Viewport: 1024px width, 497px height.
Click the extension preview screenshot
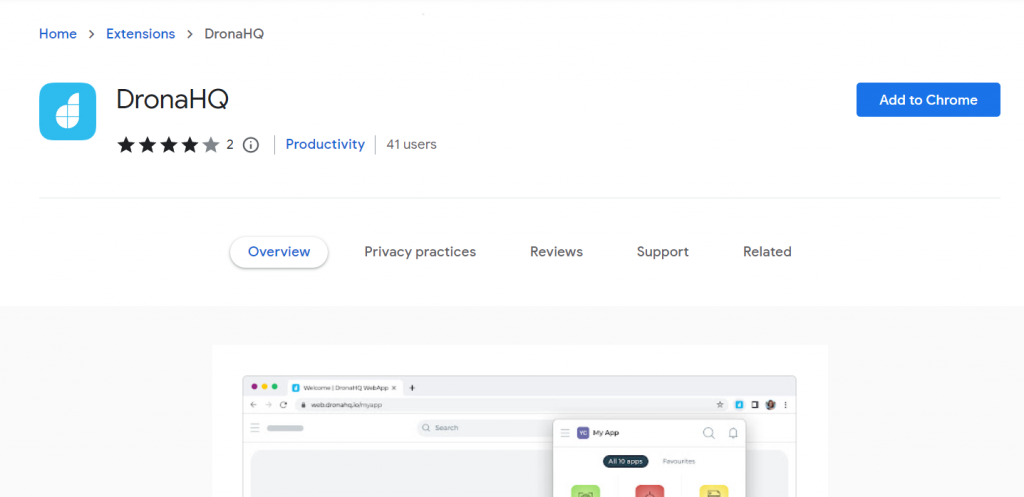tap(520, 421)
